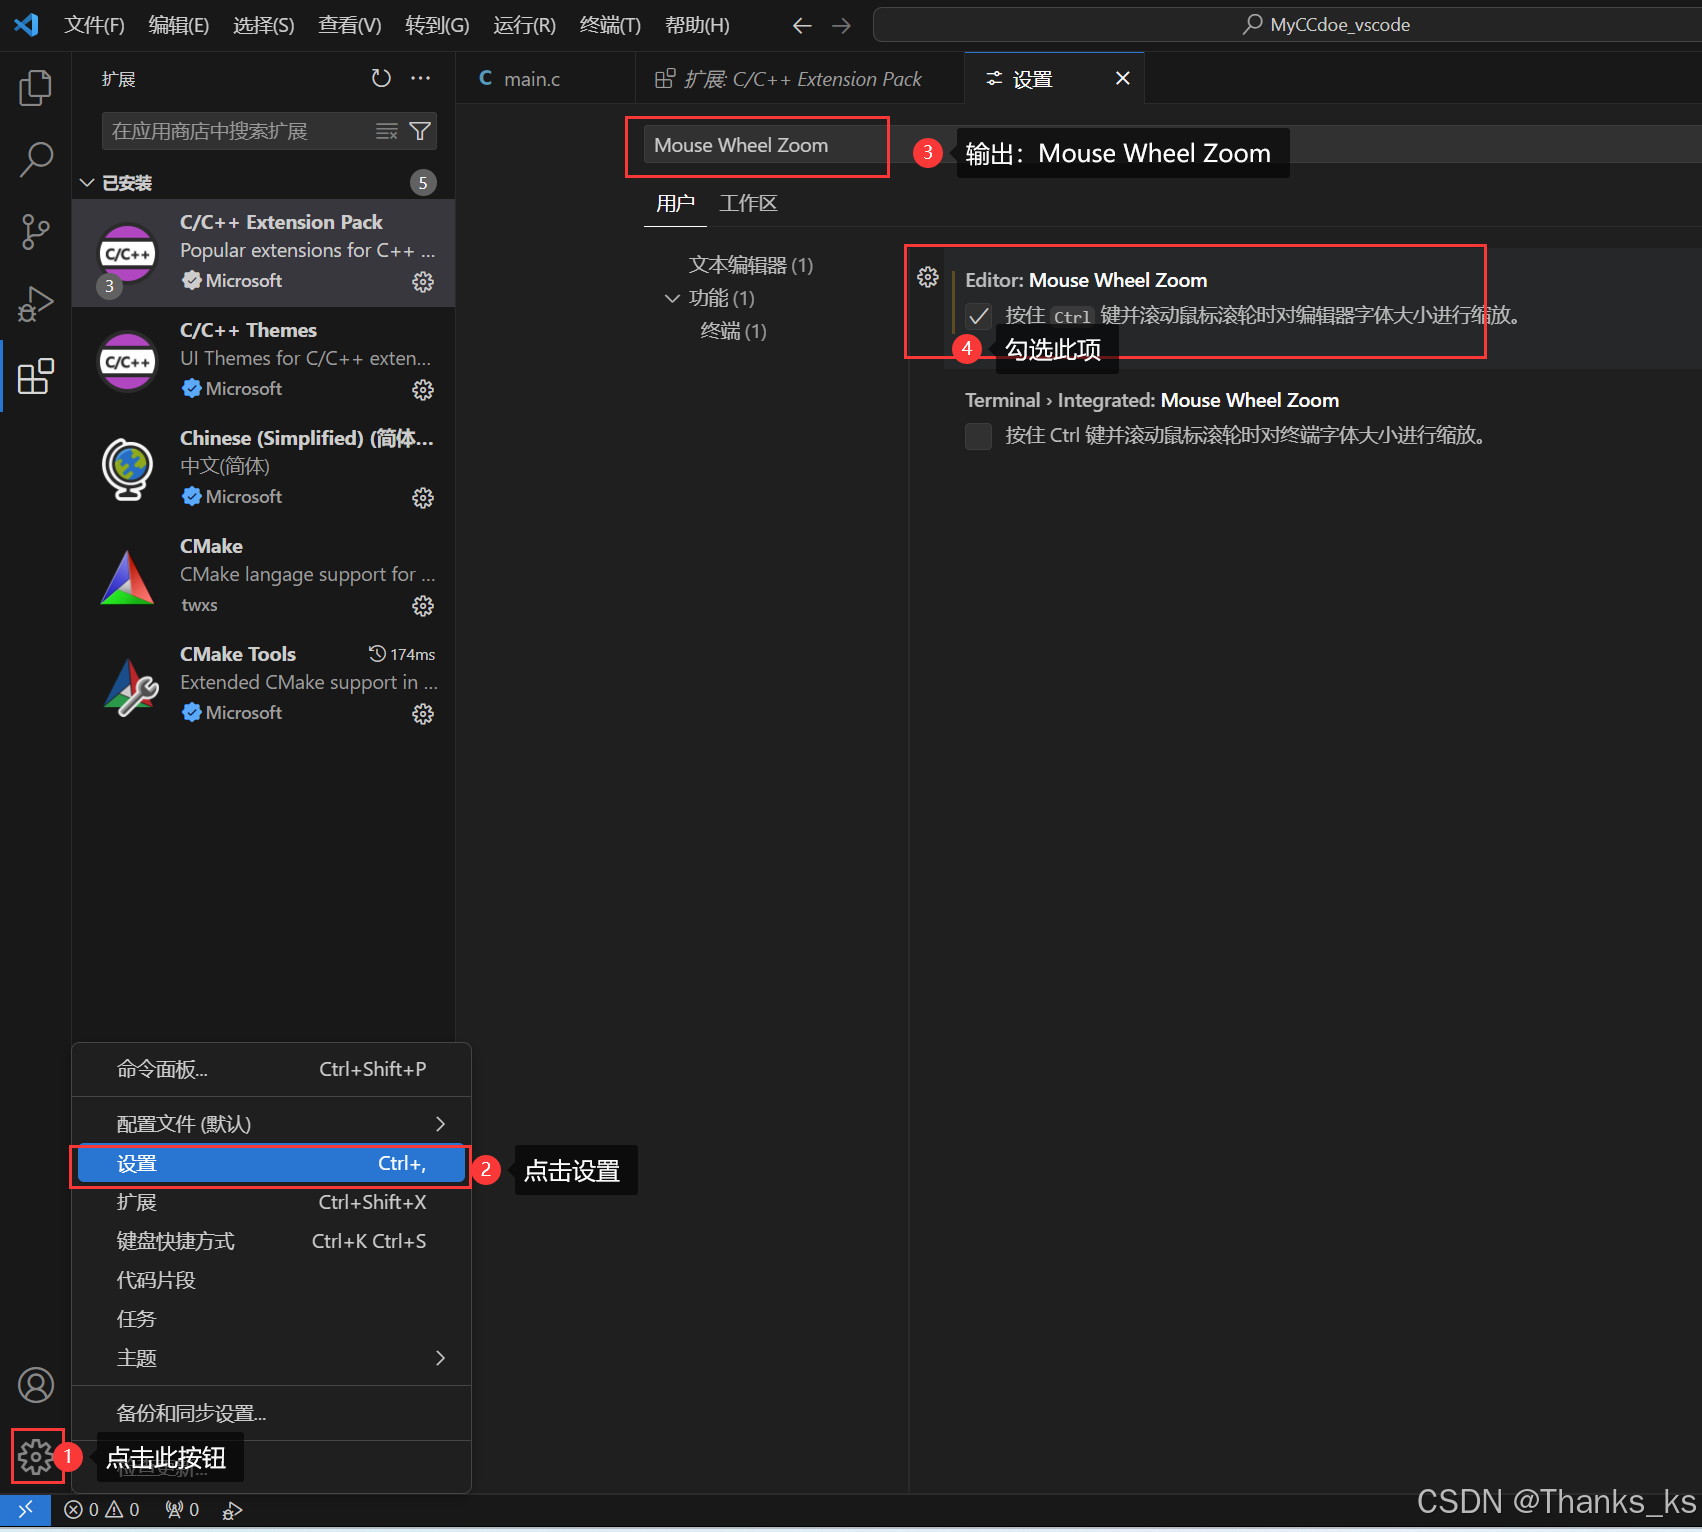Image resolution: width=1702 pixels, height=1532 pixels.
Task: Open gear menu for Editor Mouse Wheel Zoom
Action: pyautogui.click(x=928, y=277)
